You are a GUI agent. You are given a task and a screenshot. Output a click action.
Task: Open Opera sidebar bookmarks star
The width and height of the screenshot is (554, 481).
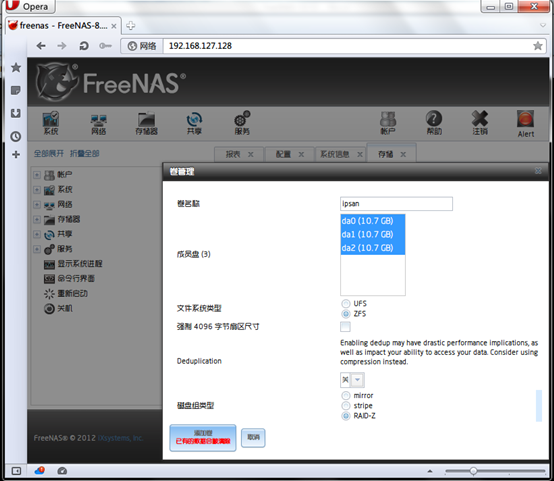pos(16,67)
